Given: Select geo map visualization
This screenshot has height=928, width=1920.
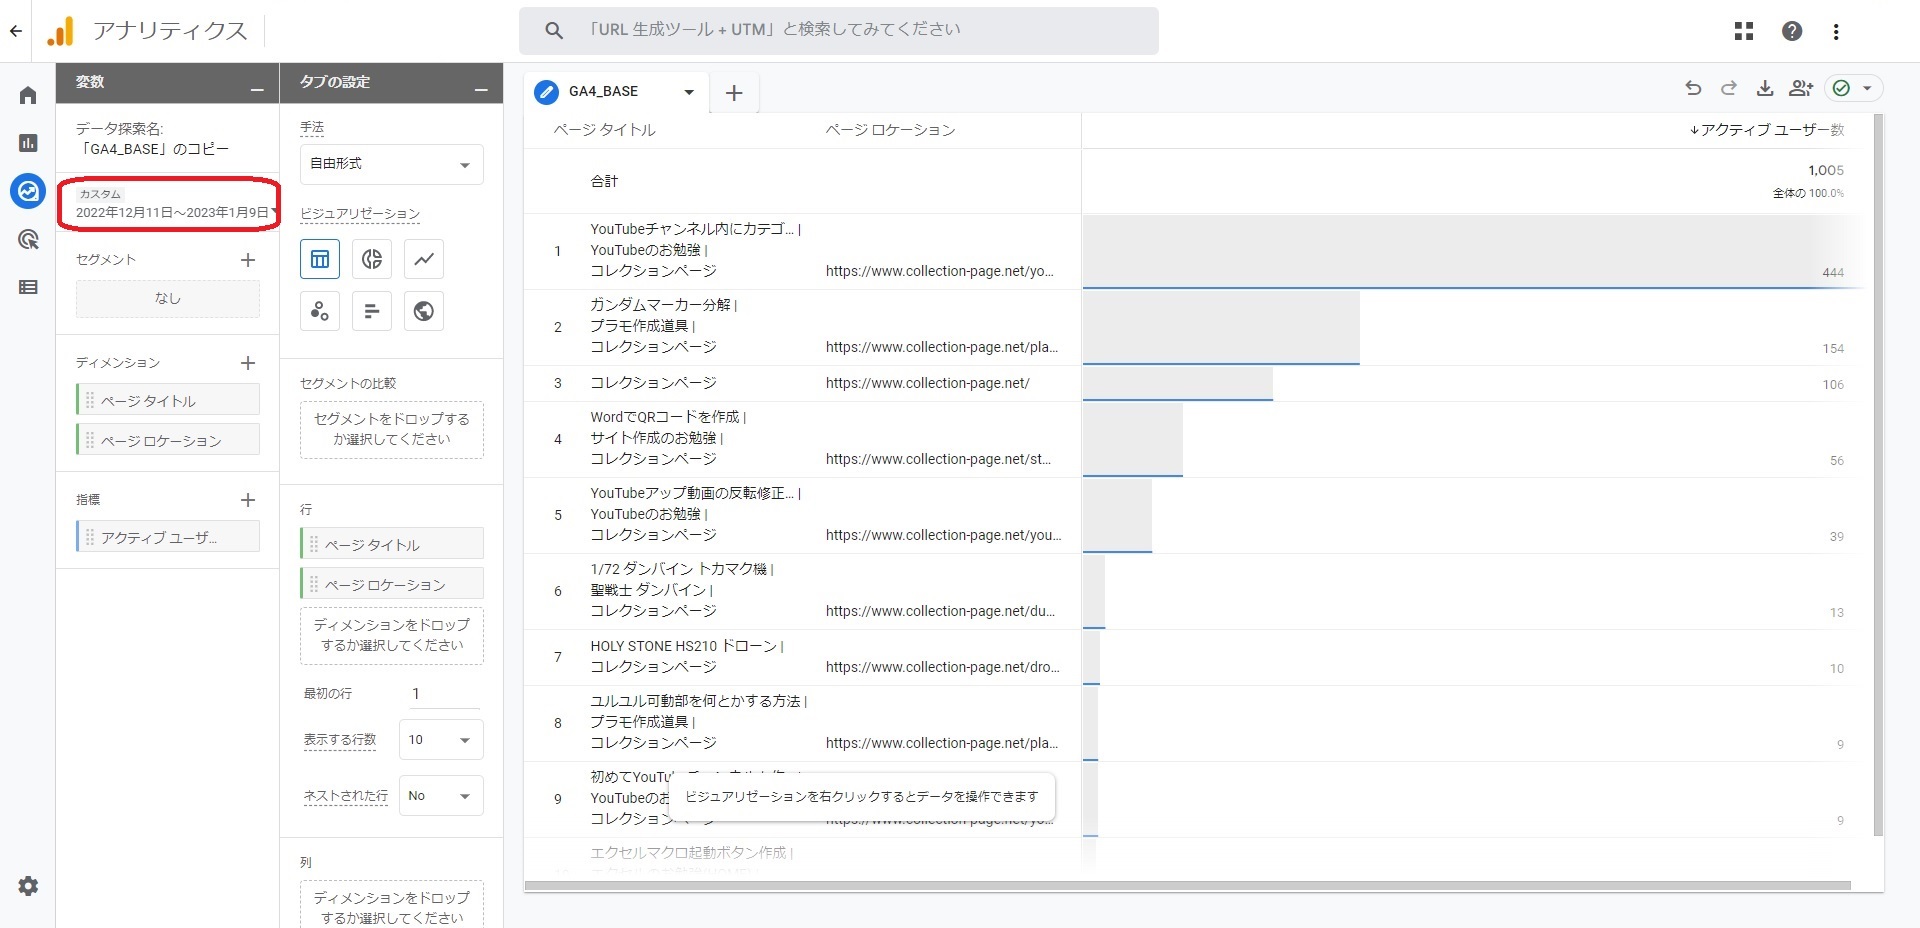Looking at the screenshot, I should point(424,311).
